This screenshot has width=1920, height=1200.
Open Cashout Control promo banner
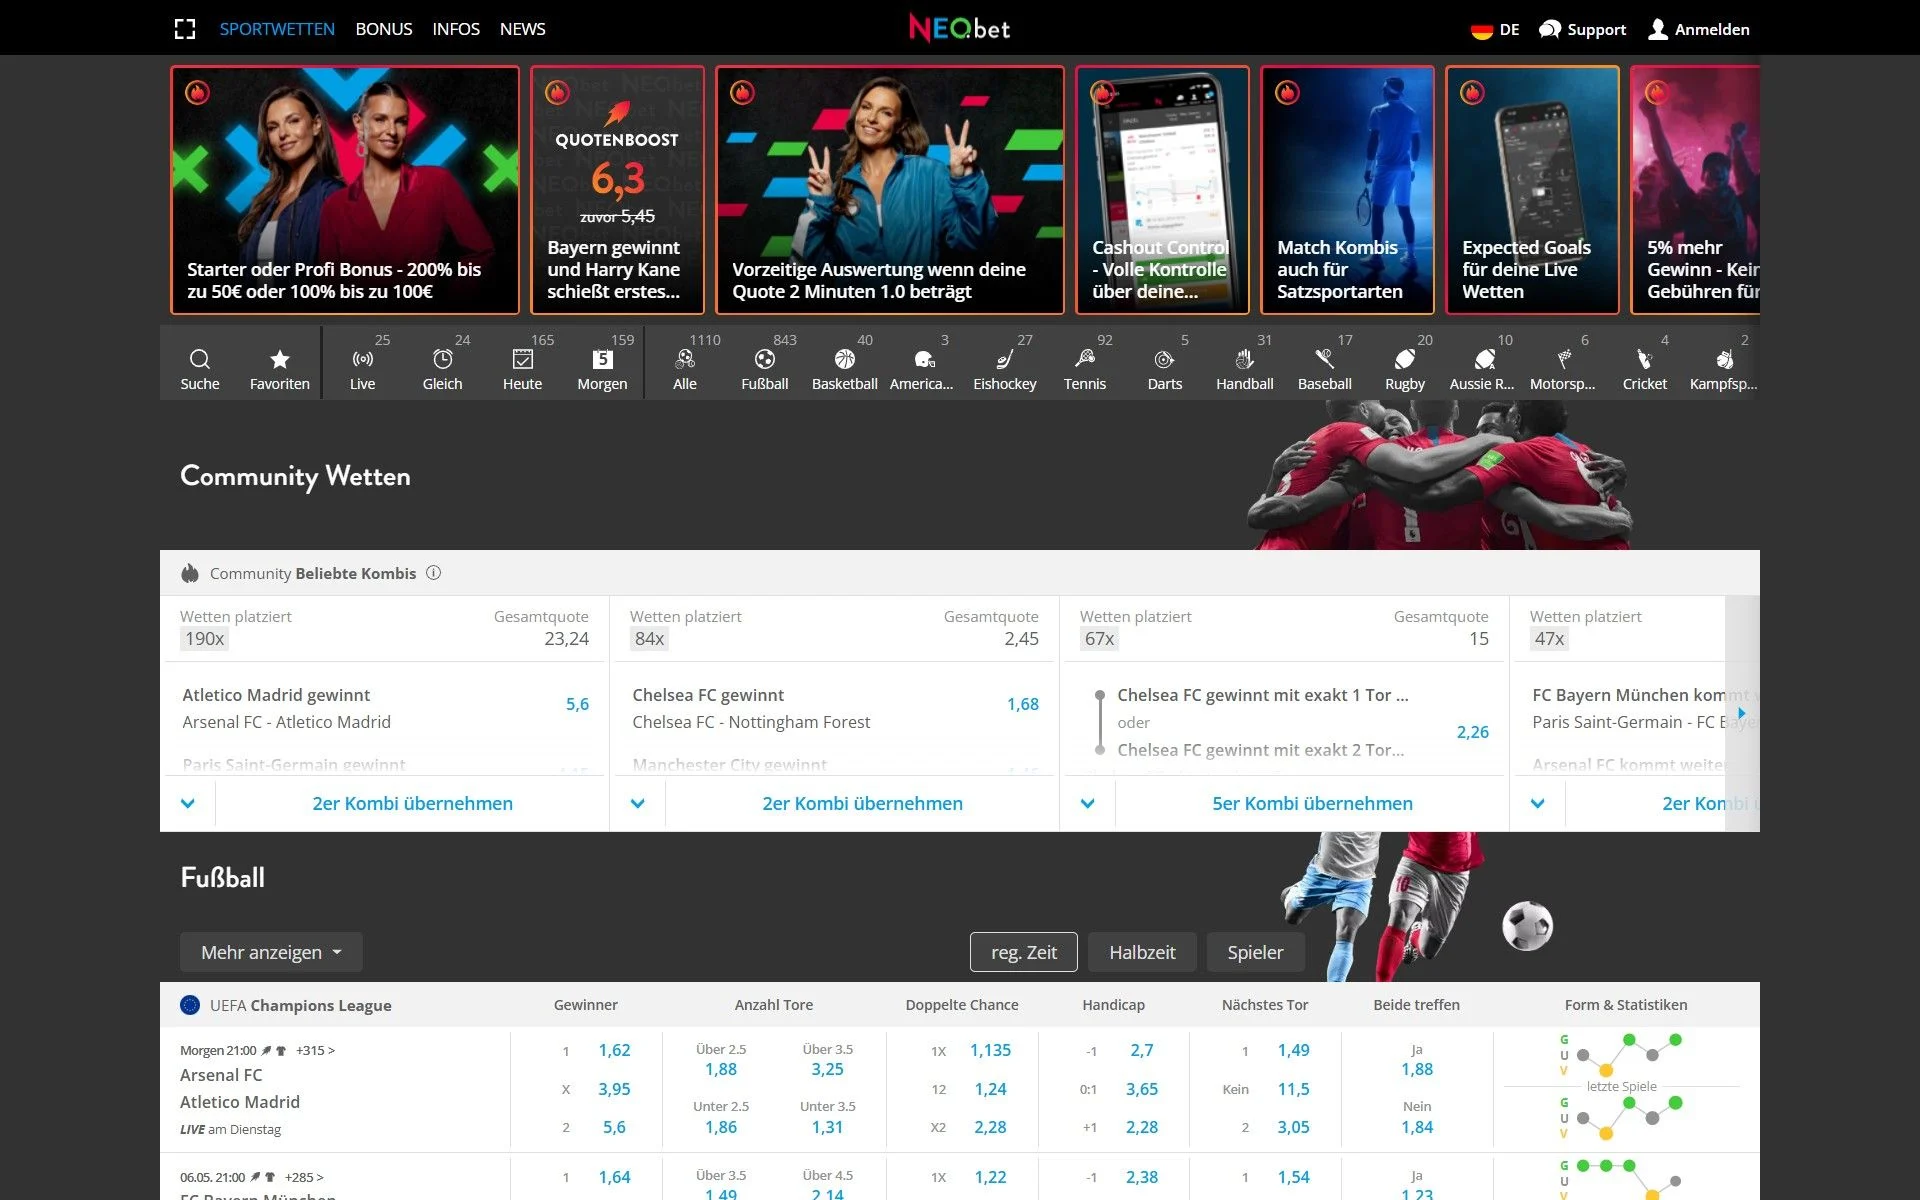click(x=1162, y=190)
